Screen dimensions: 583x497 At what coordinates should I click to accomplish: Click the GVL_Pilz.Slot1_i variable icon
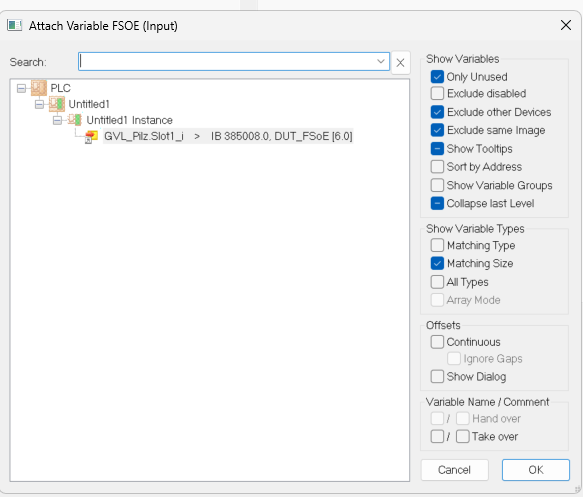(91, 136)
